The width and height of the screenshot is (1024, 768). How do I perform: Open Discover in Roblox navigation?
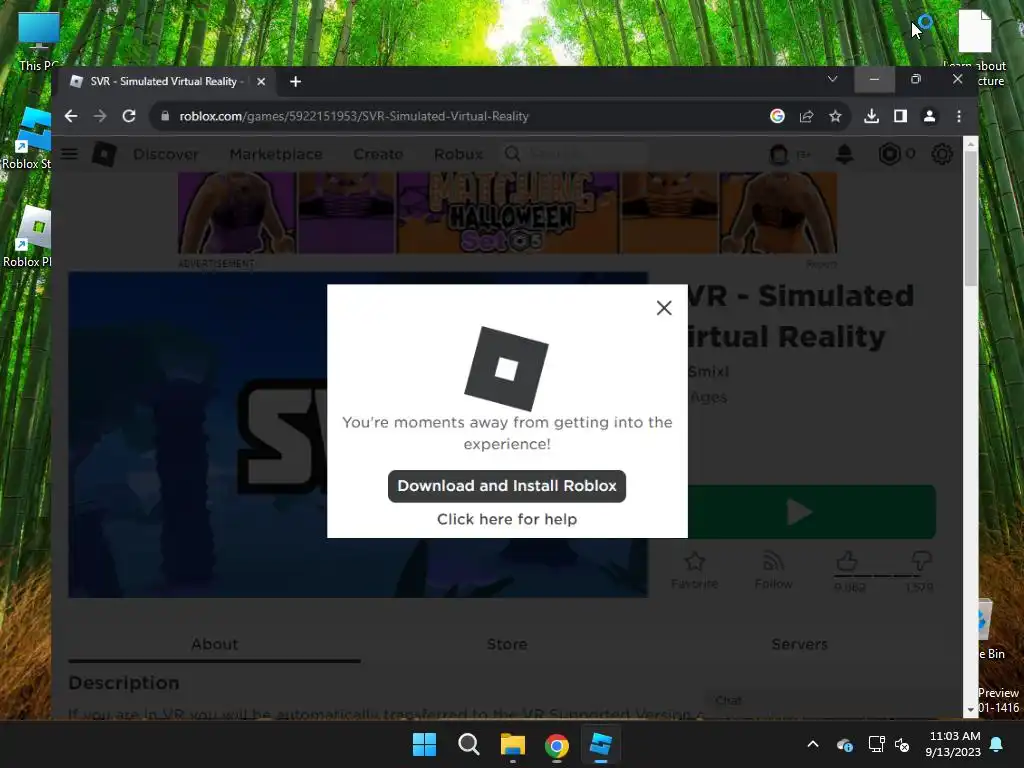166,155
